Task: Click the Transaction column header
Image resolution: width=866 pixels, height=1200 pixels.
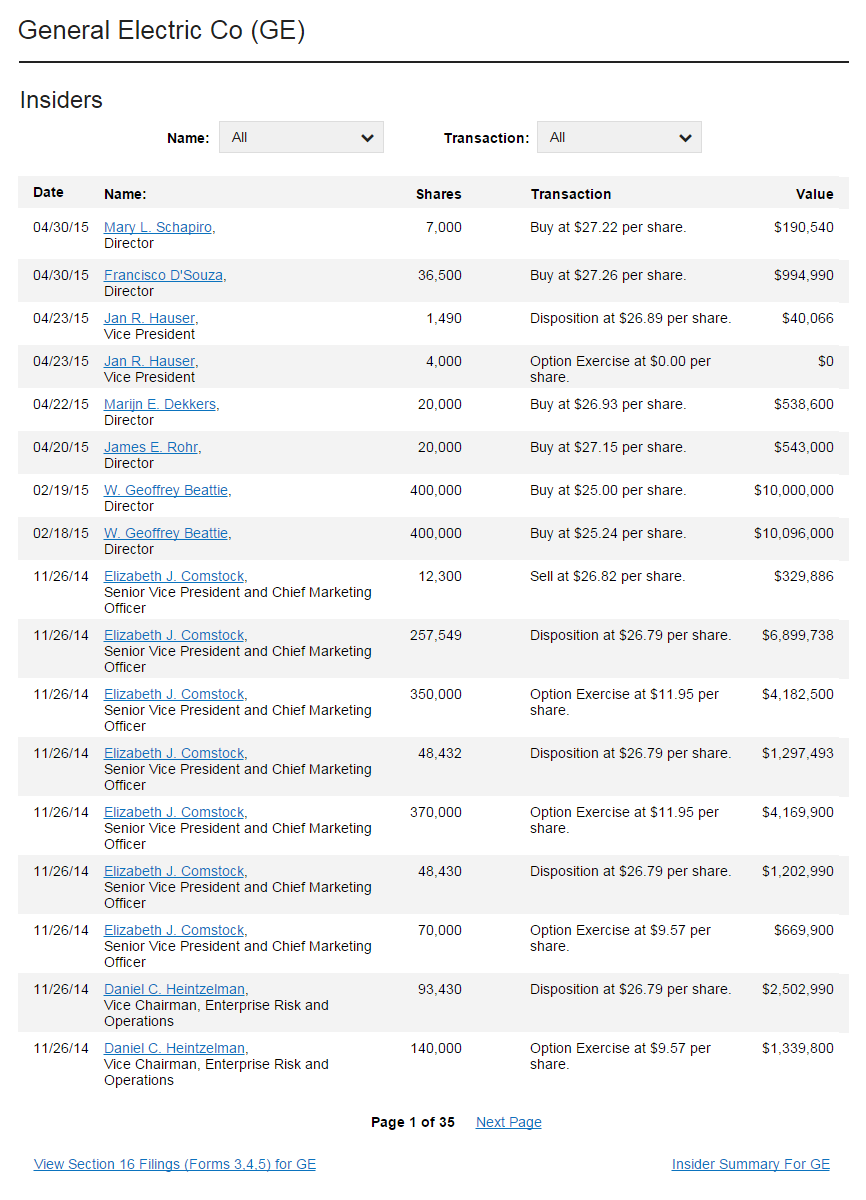Action: point(570,195)
